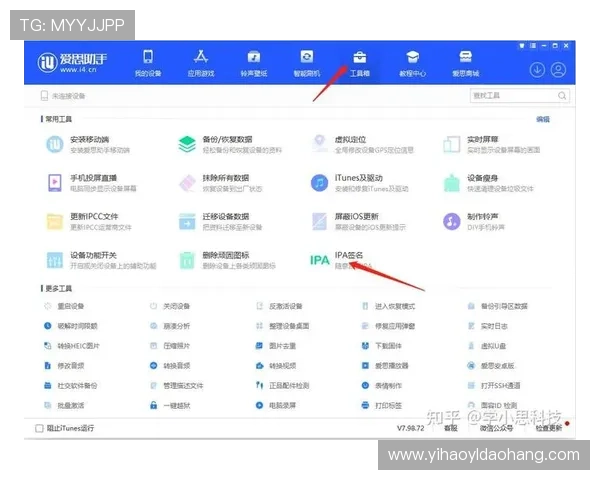Screen dimensions: 600x480
Task: Launch 爱思播放器
Action: tap(385, 366)
